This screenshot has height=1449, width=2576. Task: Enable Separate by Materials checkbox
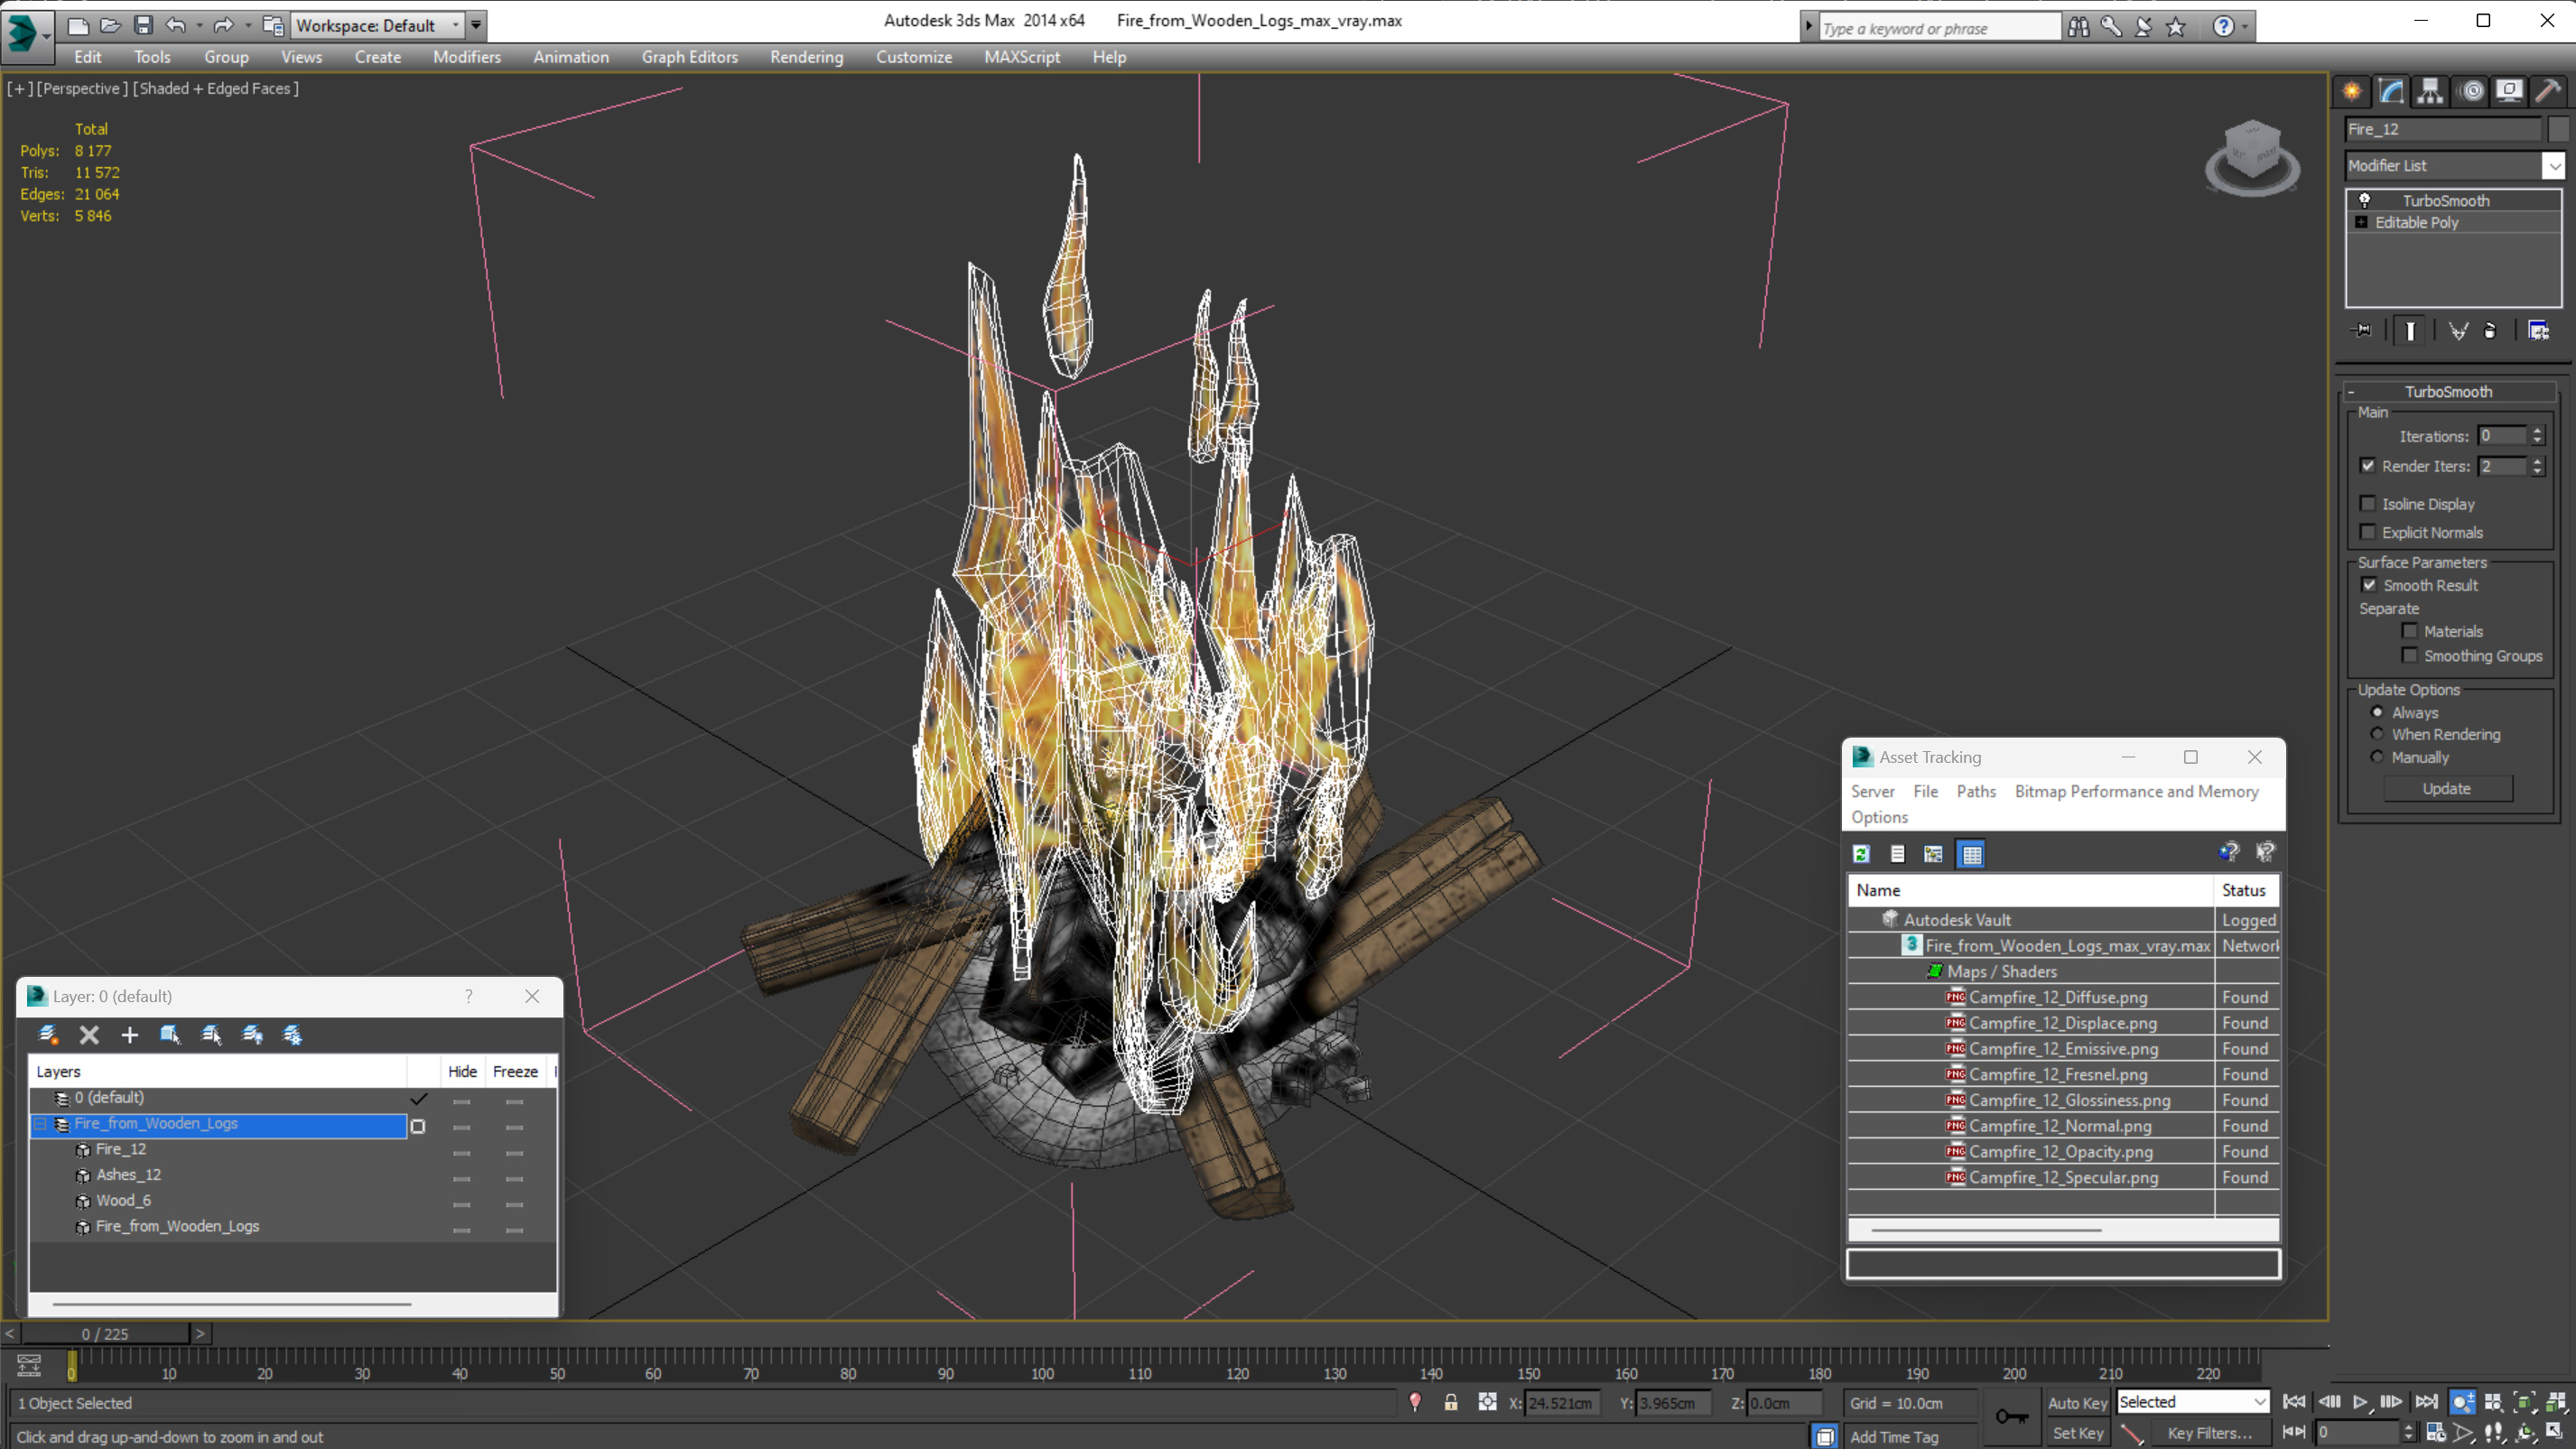click(2409, 630)
